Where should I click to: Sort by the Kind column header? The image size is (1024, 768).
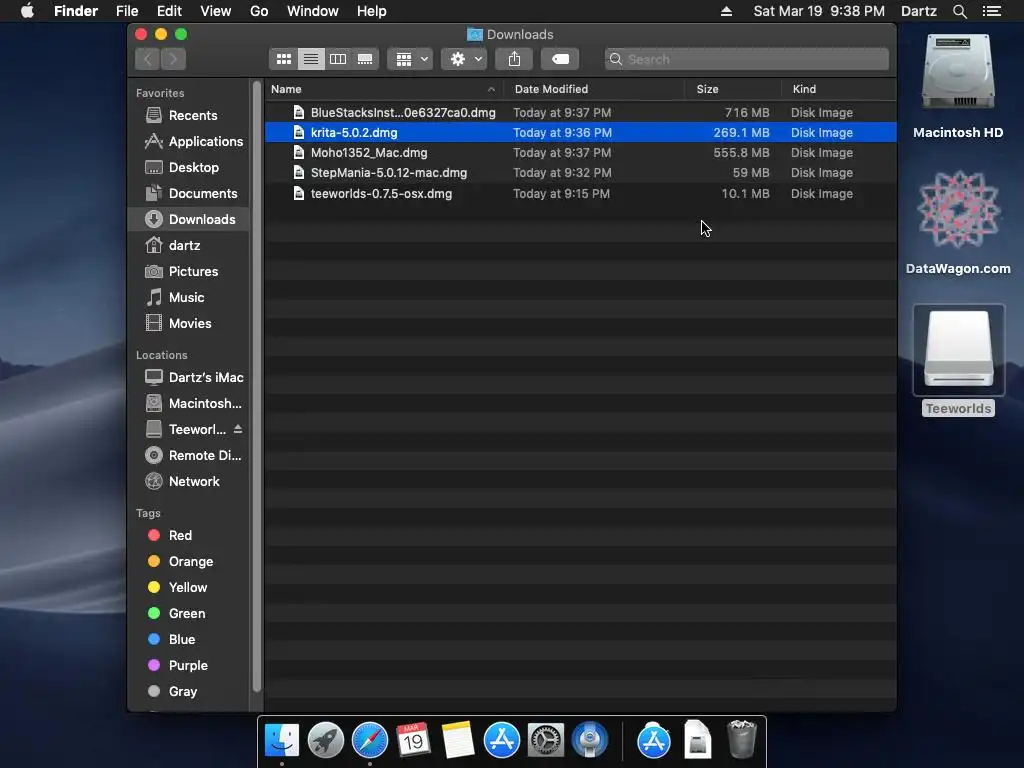[839, 89]
